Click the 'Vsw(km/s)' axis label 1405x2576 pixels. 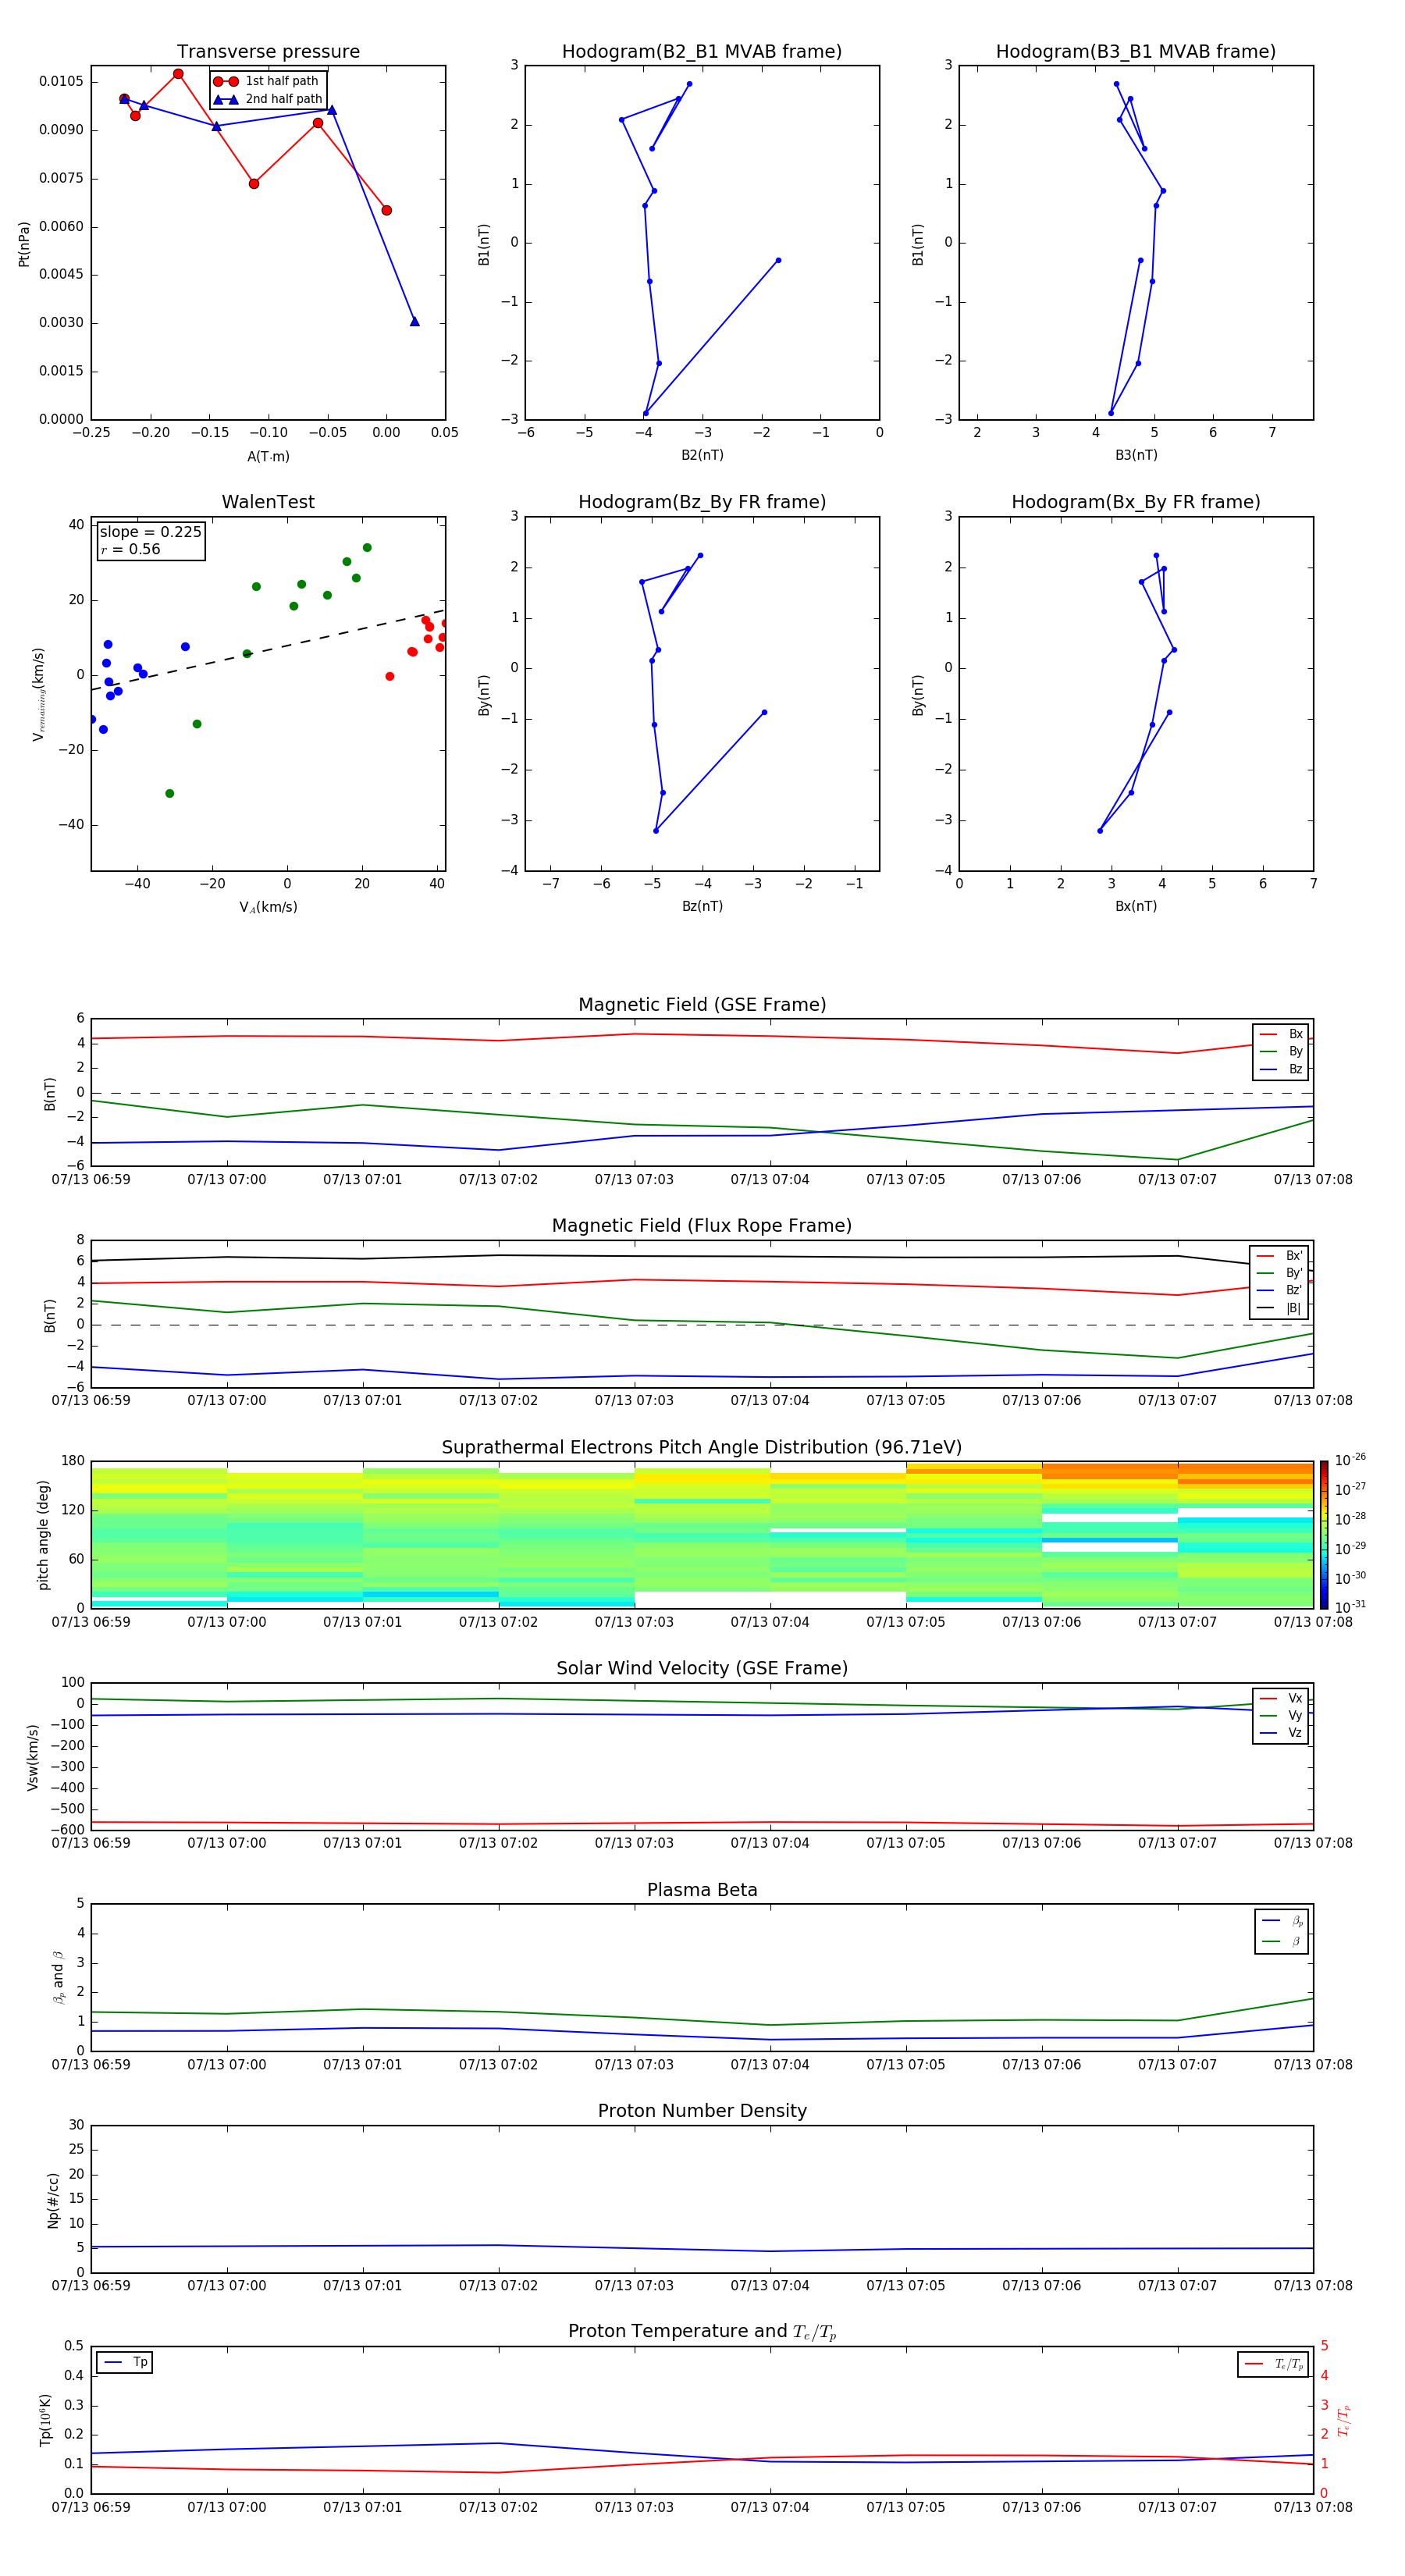[33, 1757]
